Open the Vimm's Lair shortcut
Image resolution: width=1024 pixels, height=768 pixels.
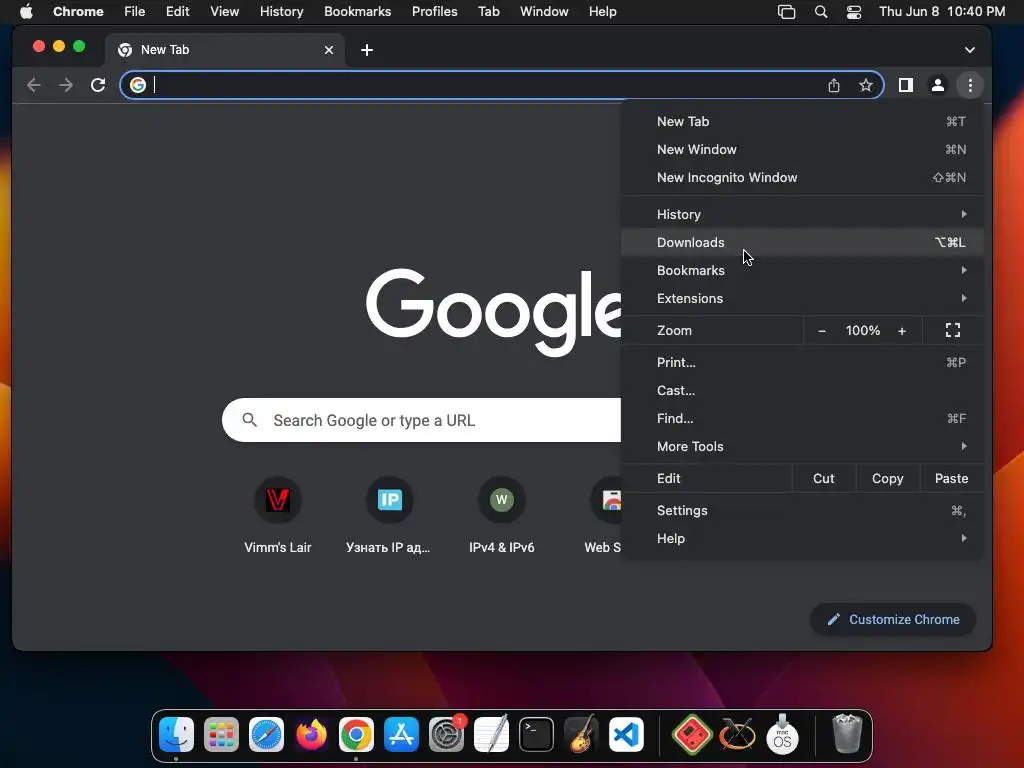tap(278, 516)
